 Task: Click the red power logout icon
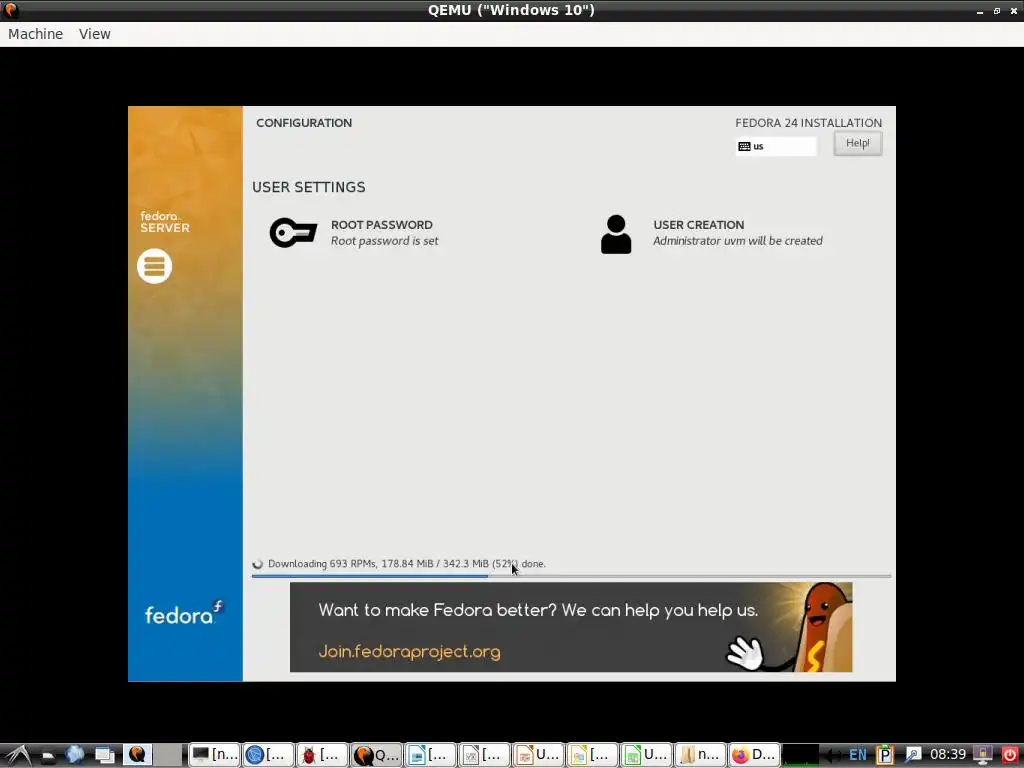tap(1010, 755)
